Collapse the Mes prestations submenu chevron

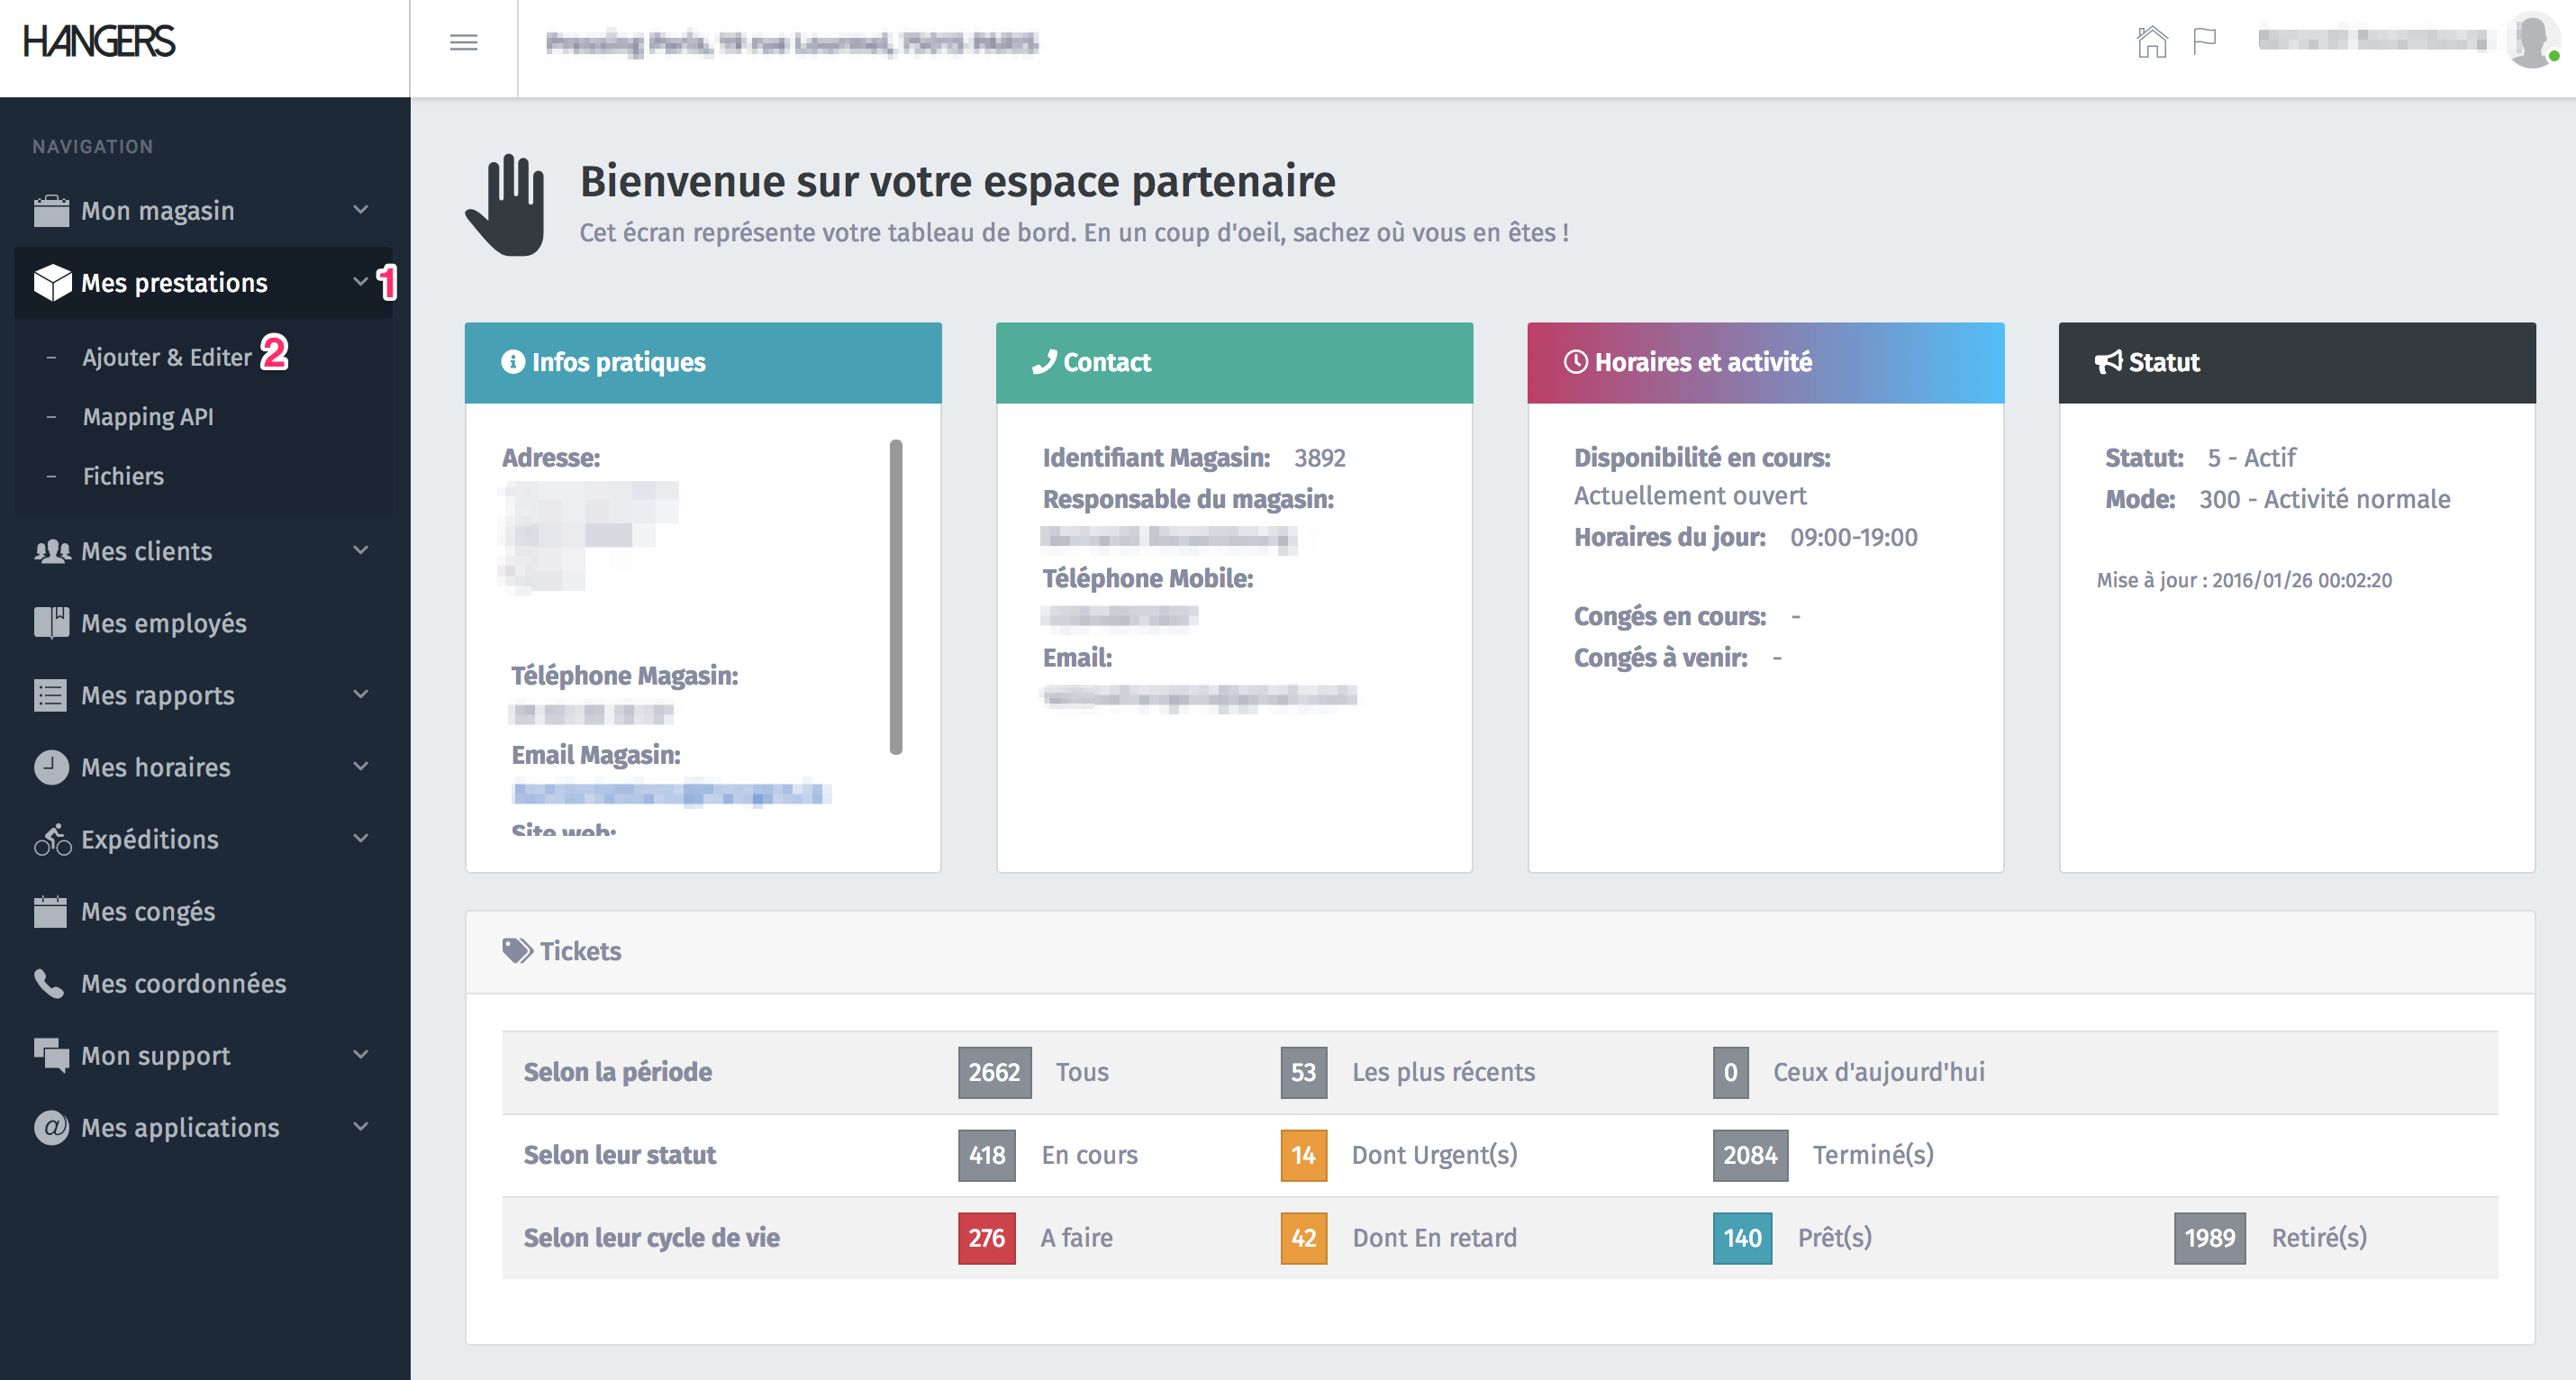pyautogui.click(x=360, y=282)
